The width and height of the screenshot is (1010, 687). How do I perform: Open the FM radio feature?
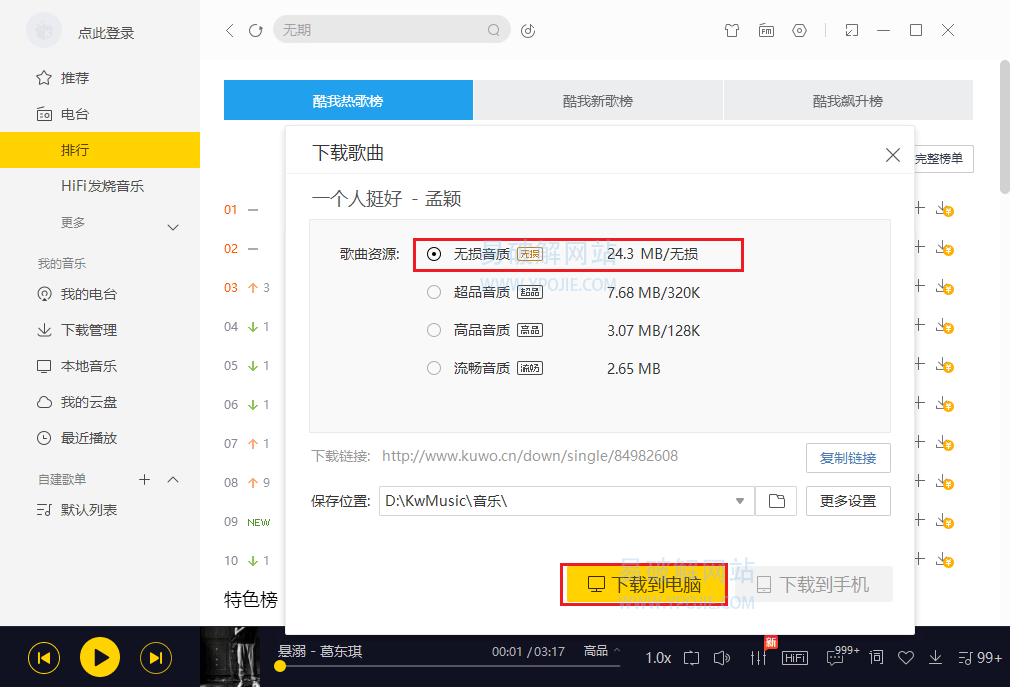tap(766, 30)
